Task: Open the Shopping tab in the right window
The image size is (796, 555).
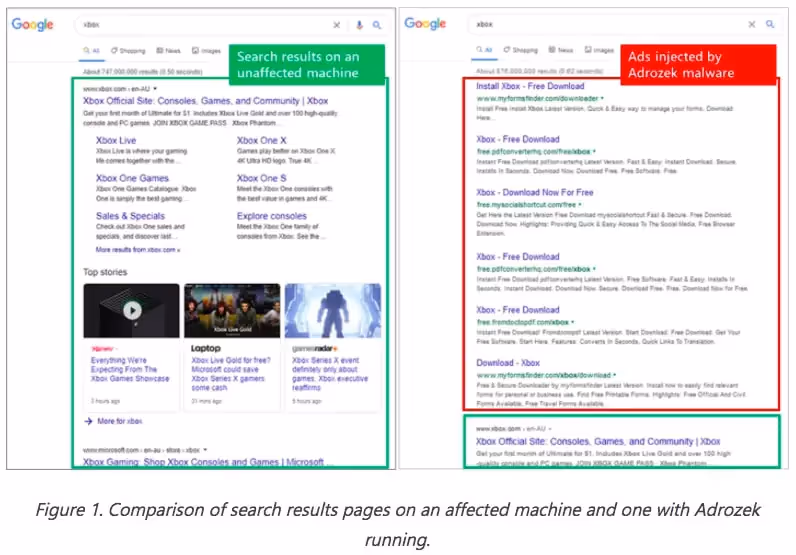Action: [521, 50]
